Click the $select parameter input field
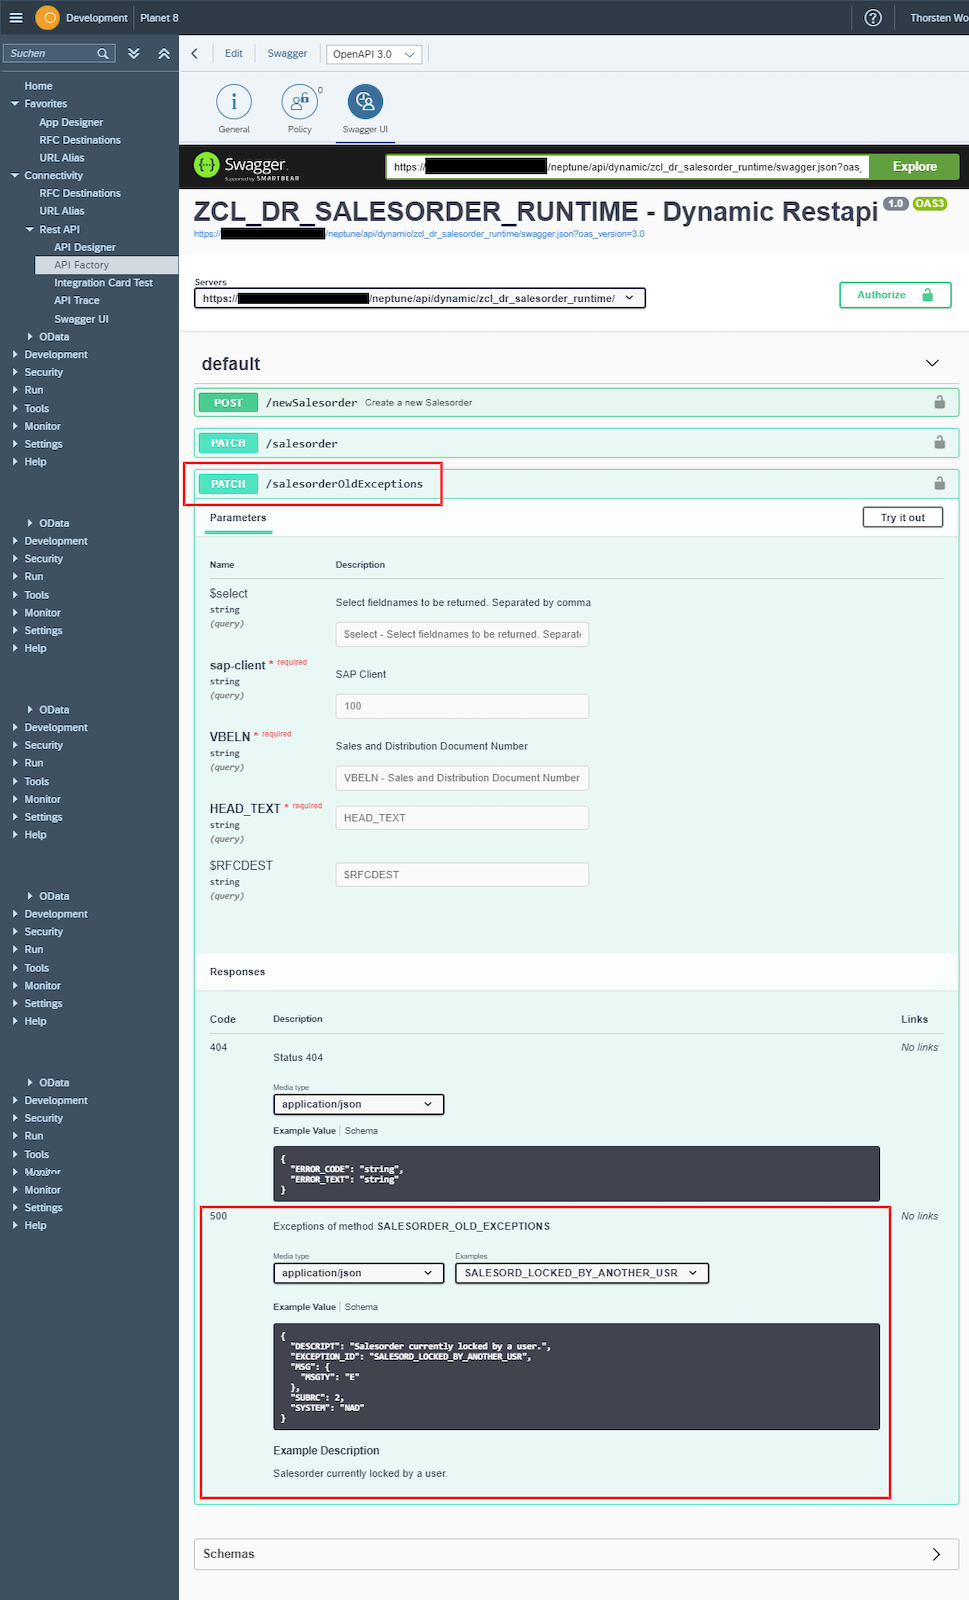Viewport: 969px width, 1600px height. click(x=462, y=634)
